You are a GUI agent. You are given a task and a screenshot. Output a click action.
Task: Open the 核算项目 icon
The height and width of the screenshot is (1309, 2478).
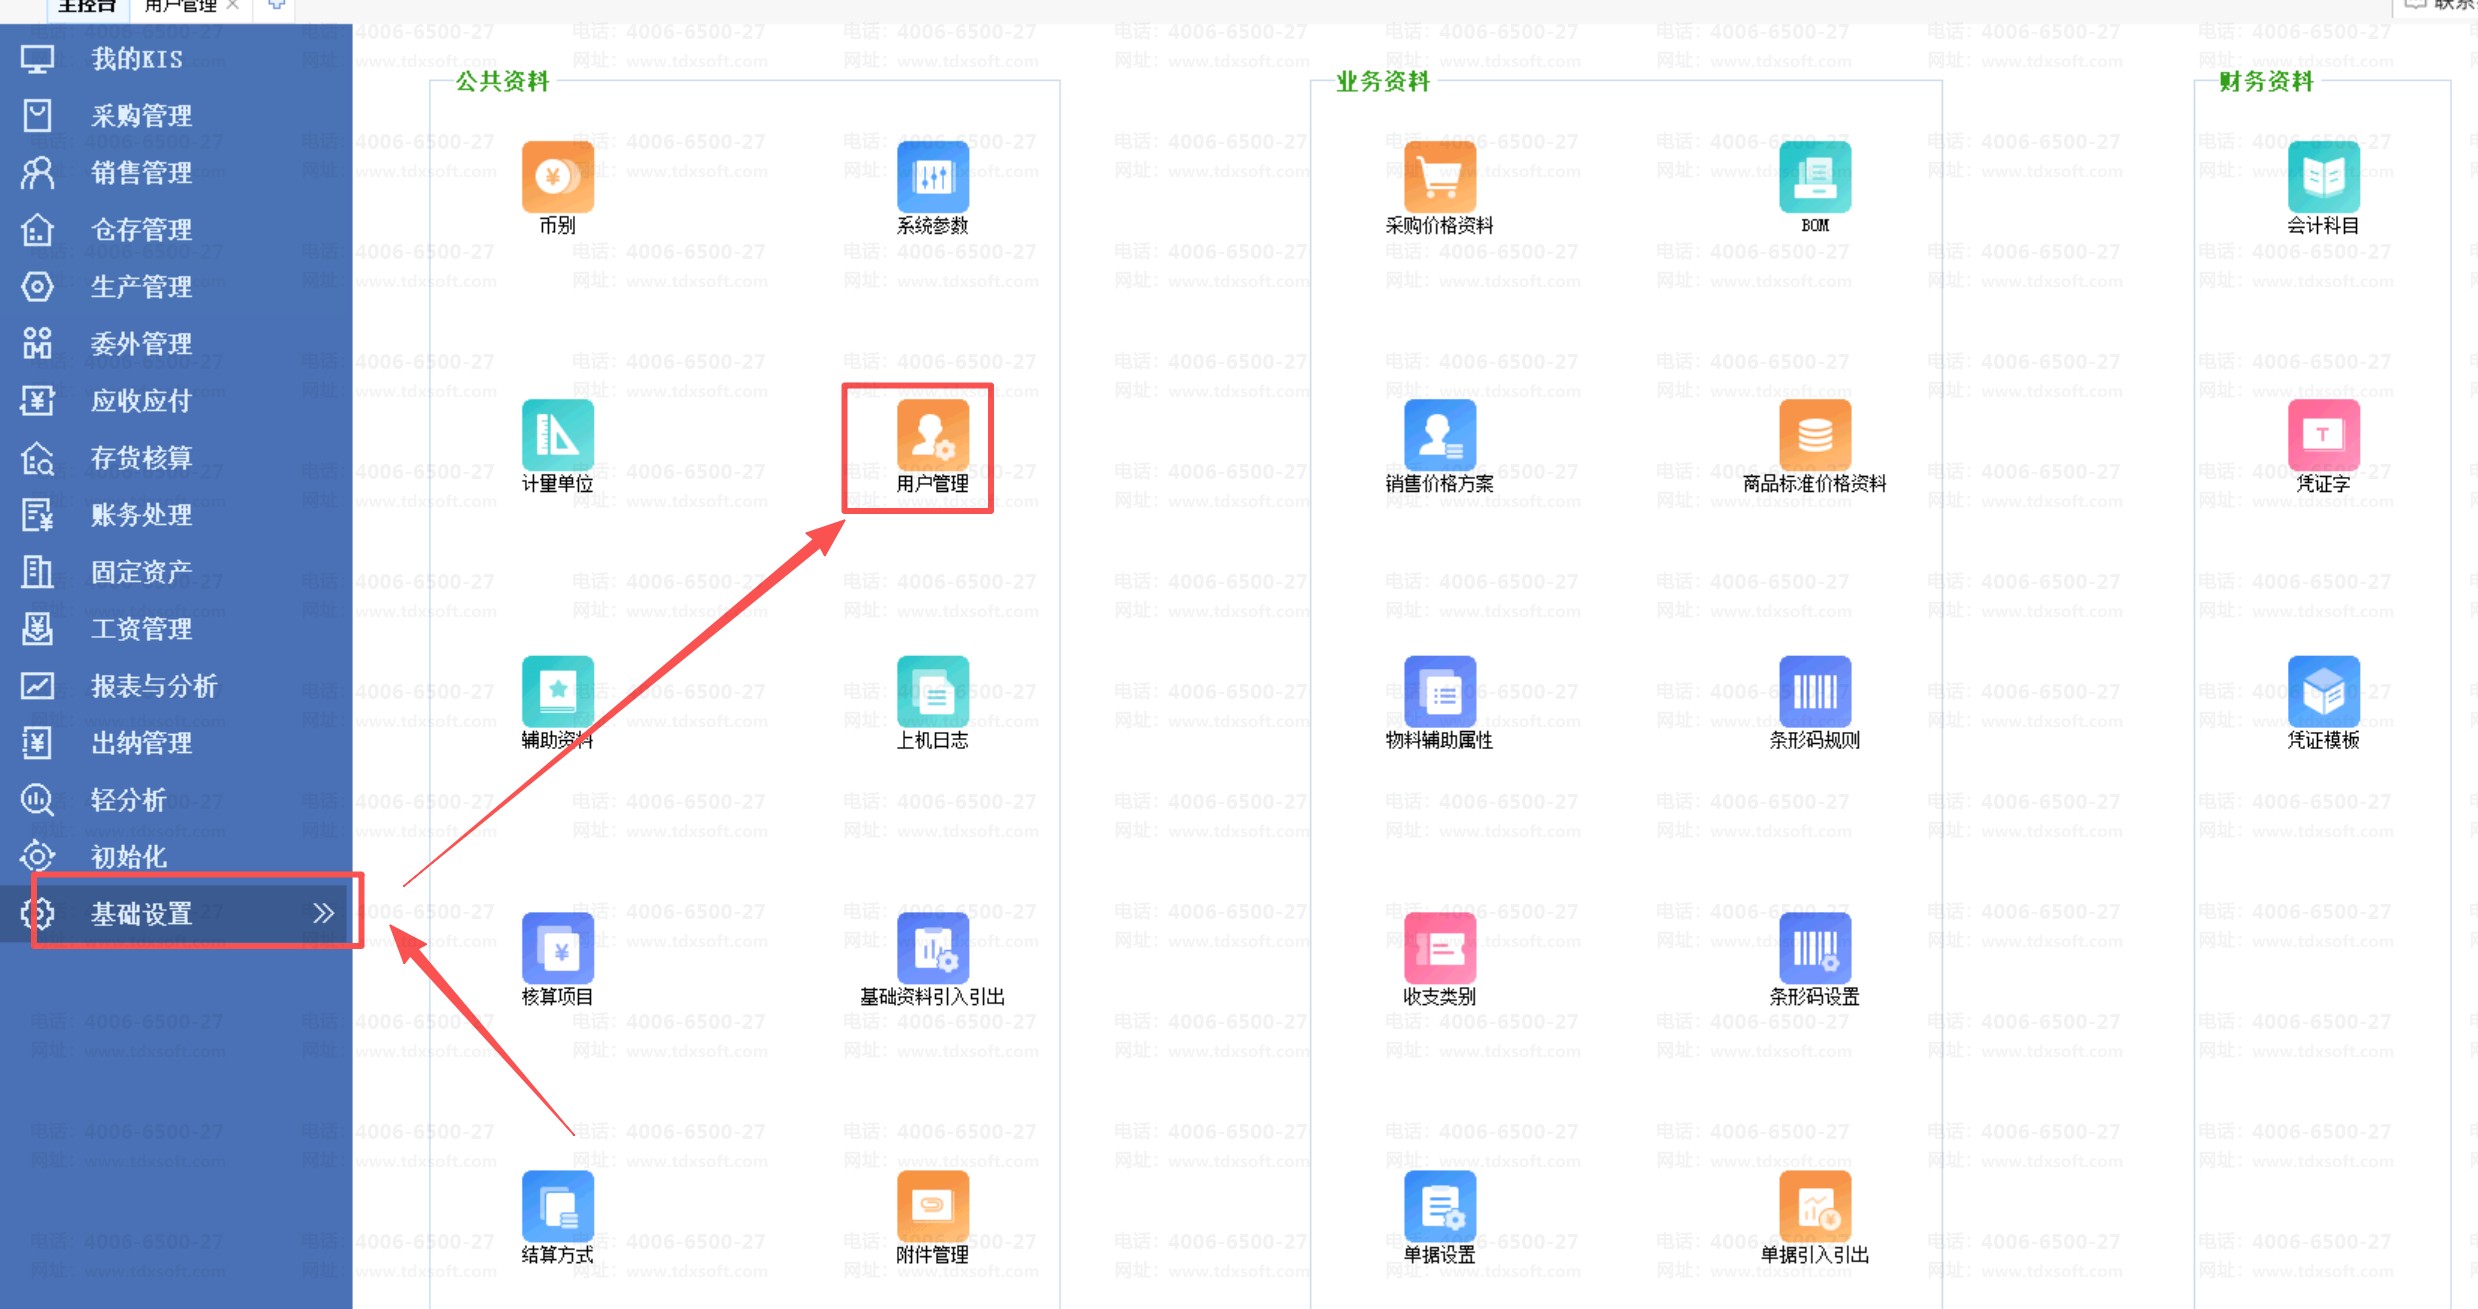pos(557,948)
